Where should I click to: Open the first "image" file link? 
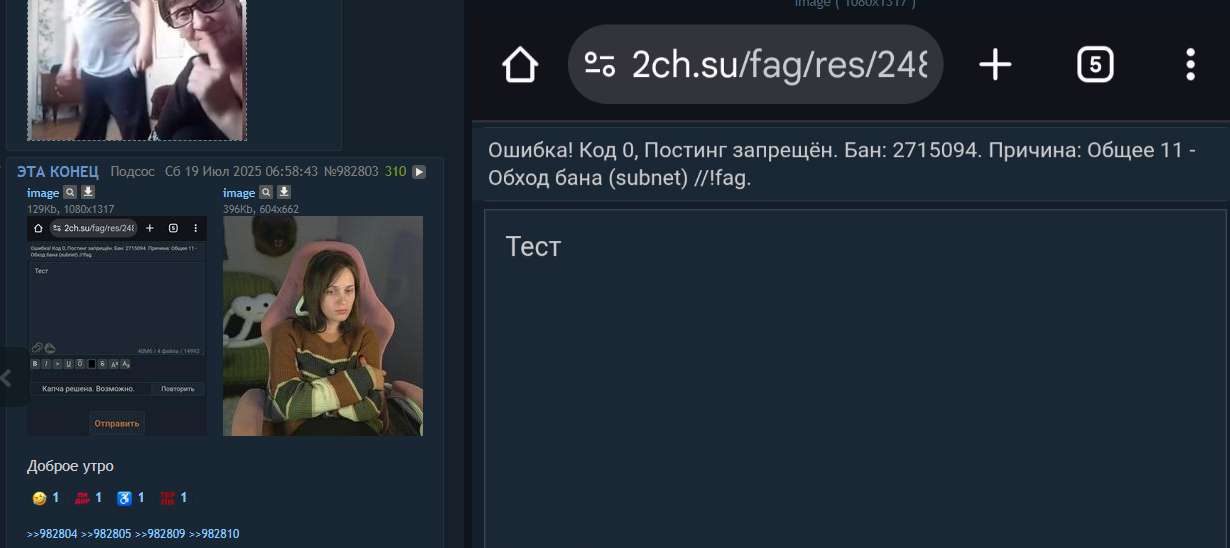43,192
